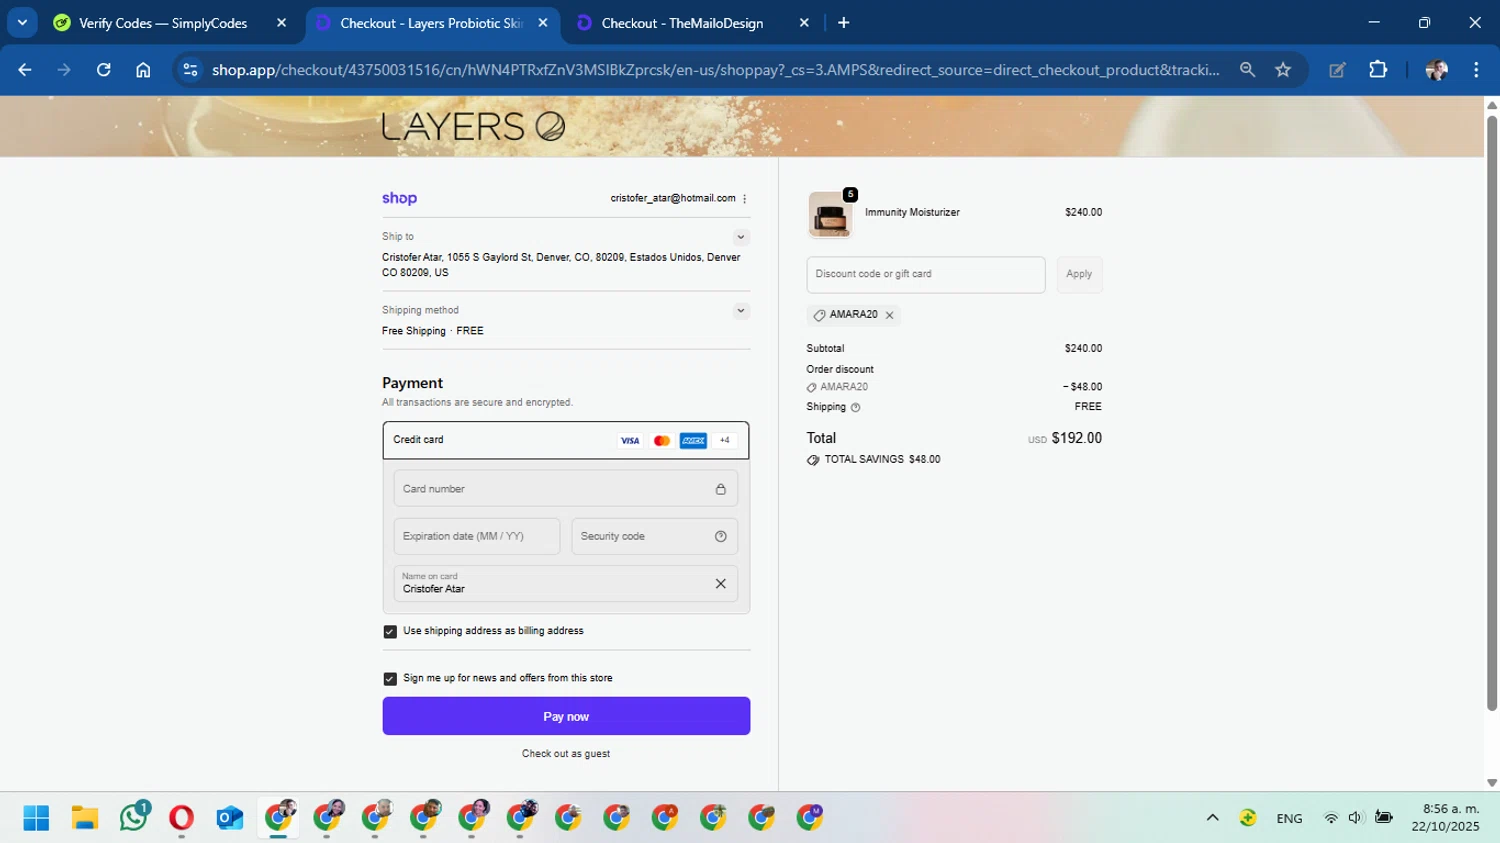Image resolution: width=1500 pixels, height=843 pixels.
Task: Go back to the previous page
Action: click(25, 70)
